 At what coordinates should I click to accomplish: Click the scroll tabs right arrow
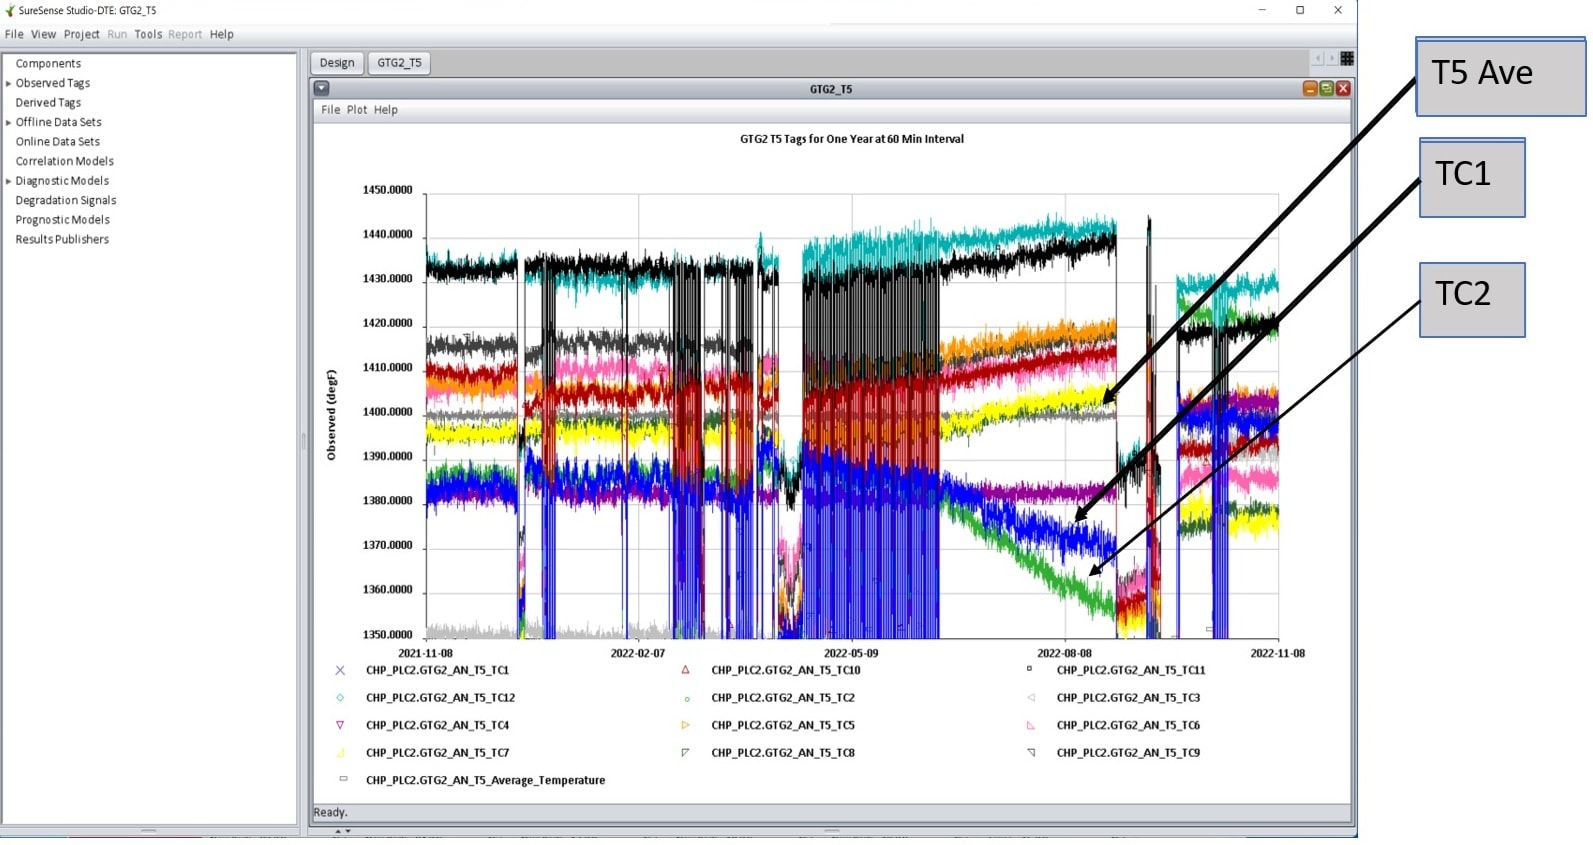pos(1331,59)
